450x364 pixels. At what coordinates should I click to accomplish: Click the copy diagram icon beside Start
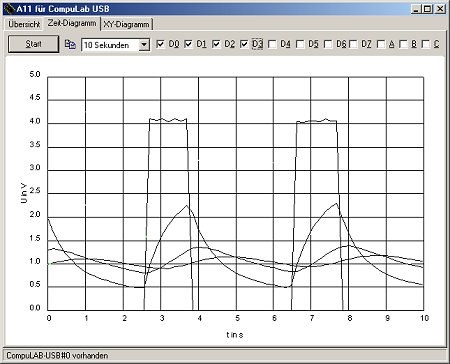click(x=70, y=44)
